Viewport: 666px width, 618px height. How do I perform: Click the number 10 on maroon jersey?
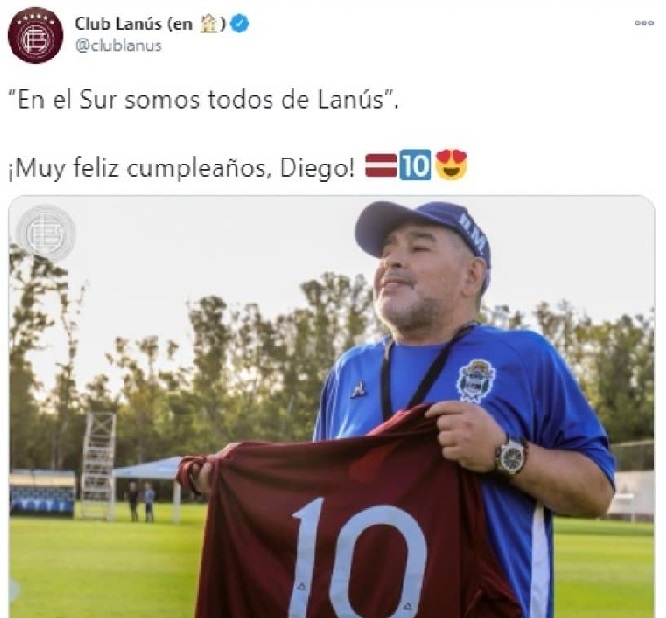[358, 559]
